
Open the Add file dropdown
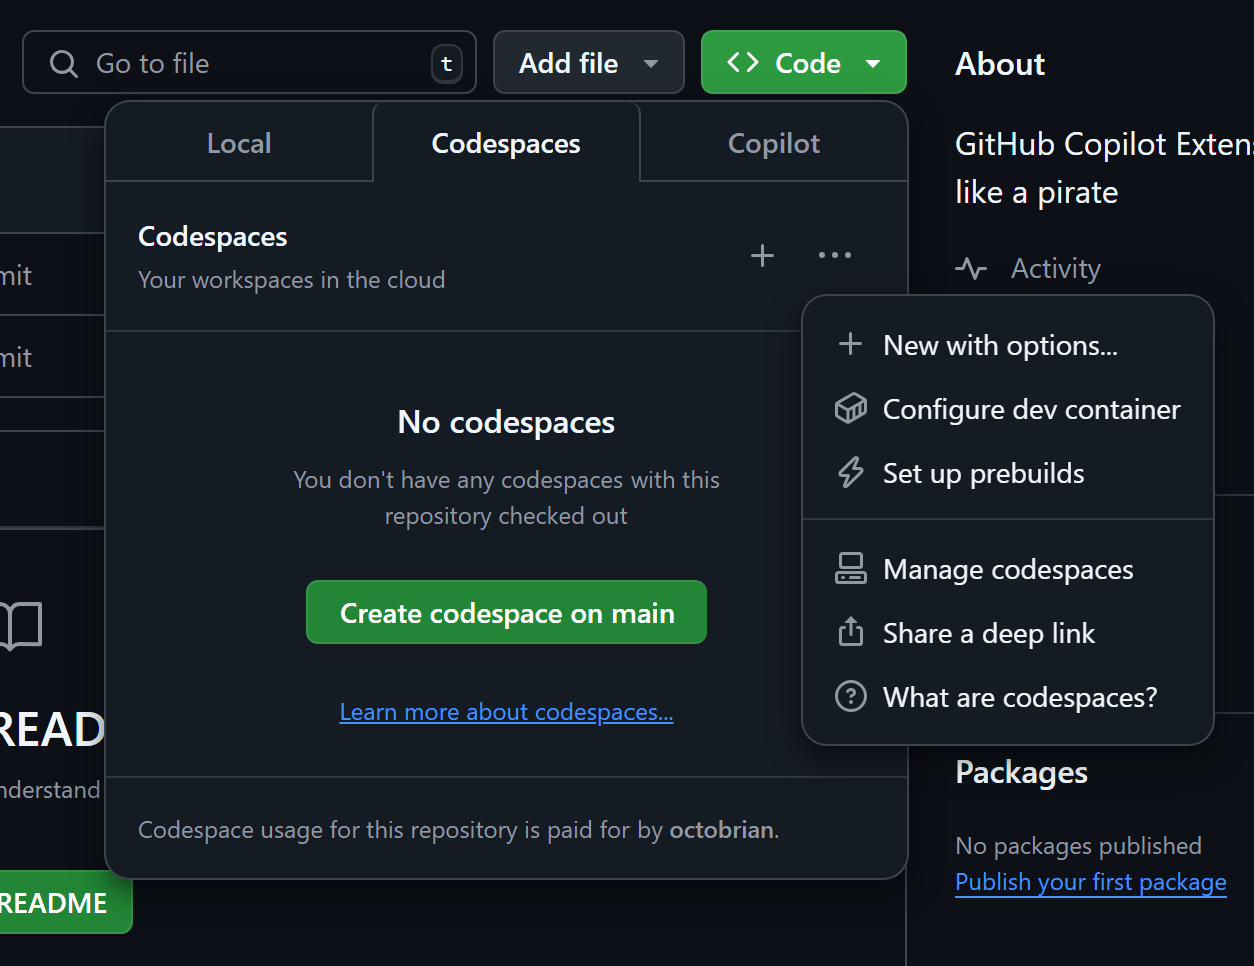click(x=588, y=62)
